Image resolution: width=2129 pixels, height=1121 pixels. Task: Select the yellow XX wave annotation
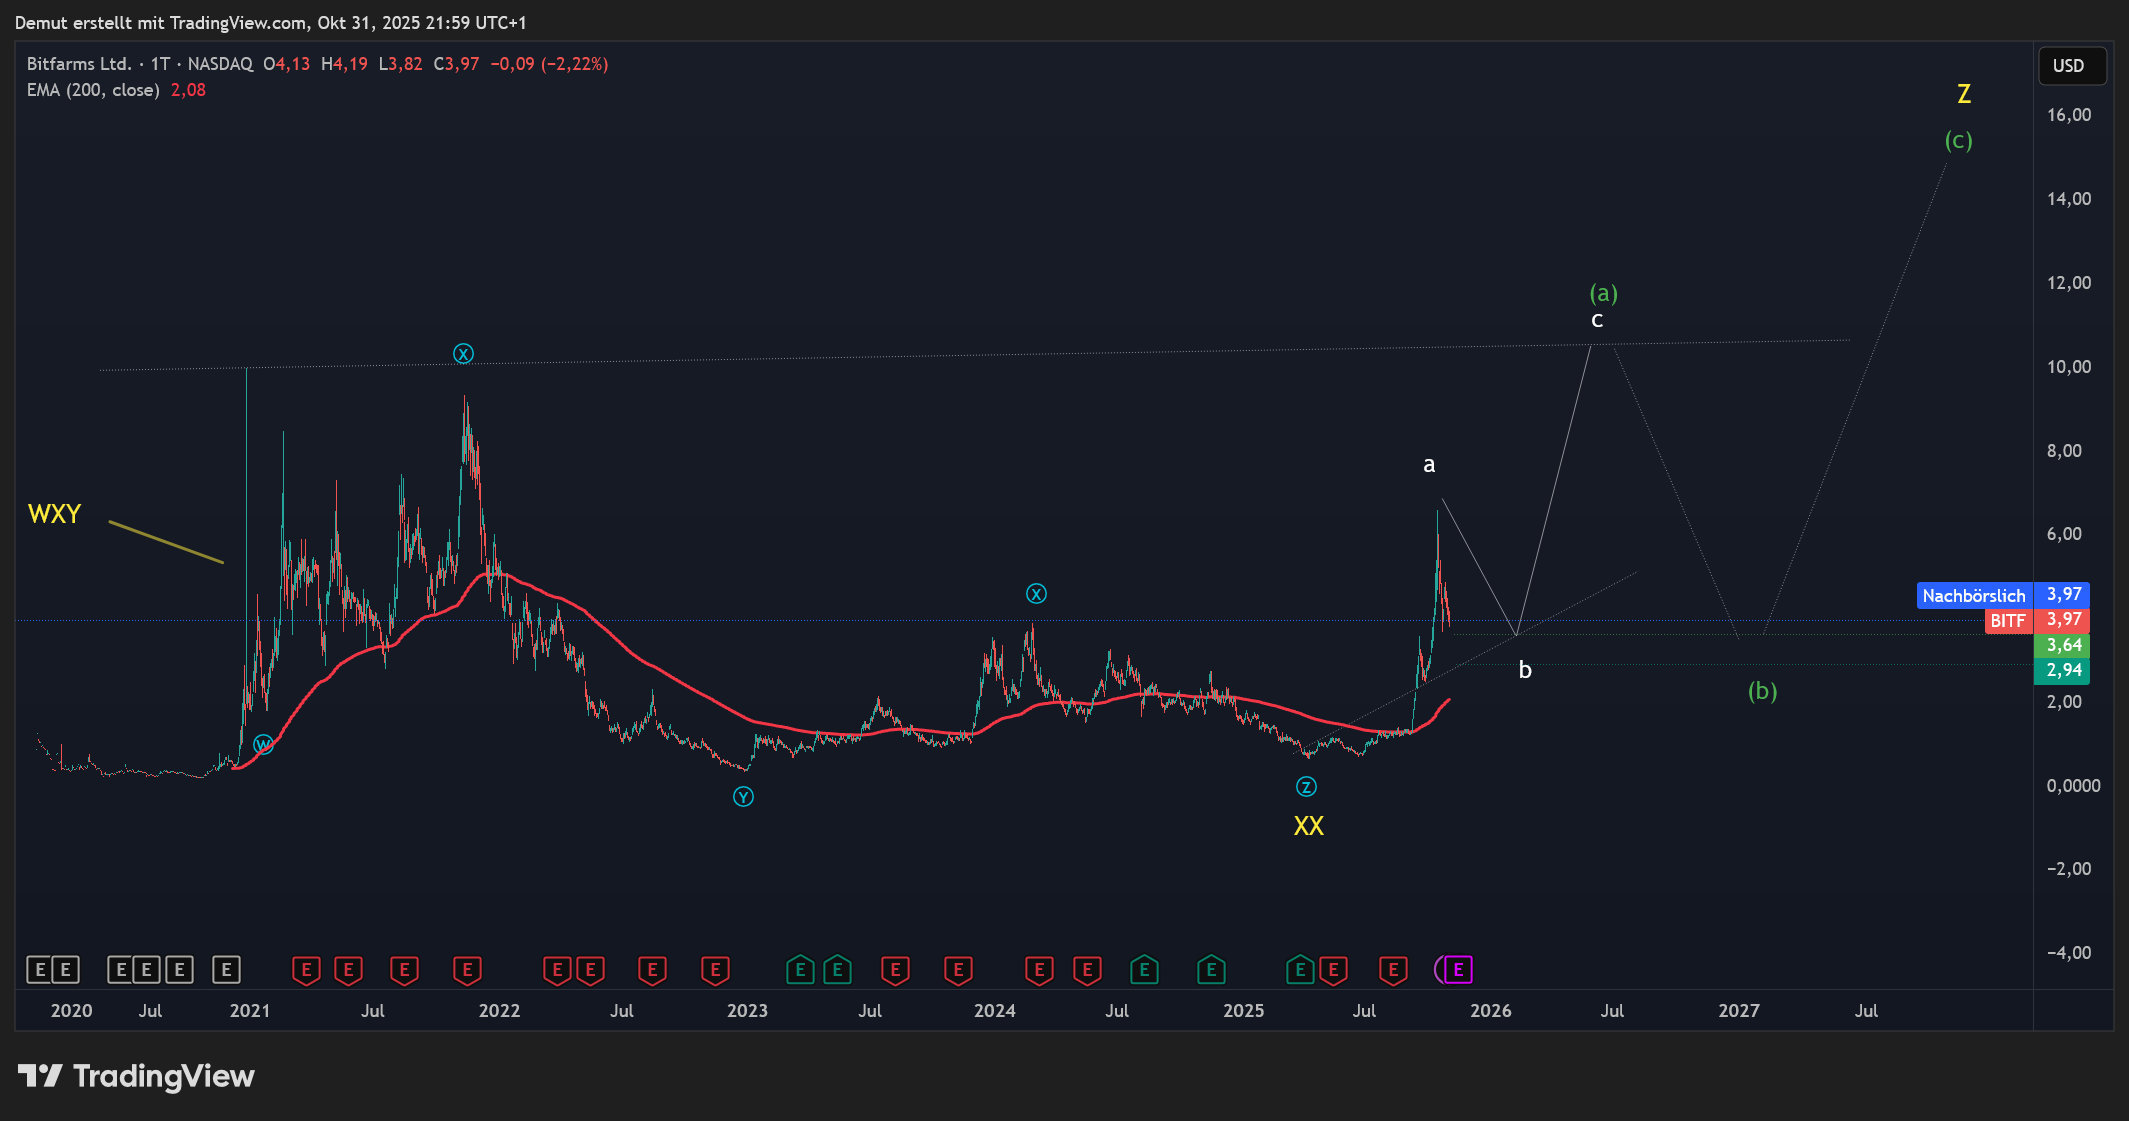tap(1308, 826)
